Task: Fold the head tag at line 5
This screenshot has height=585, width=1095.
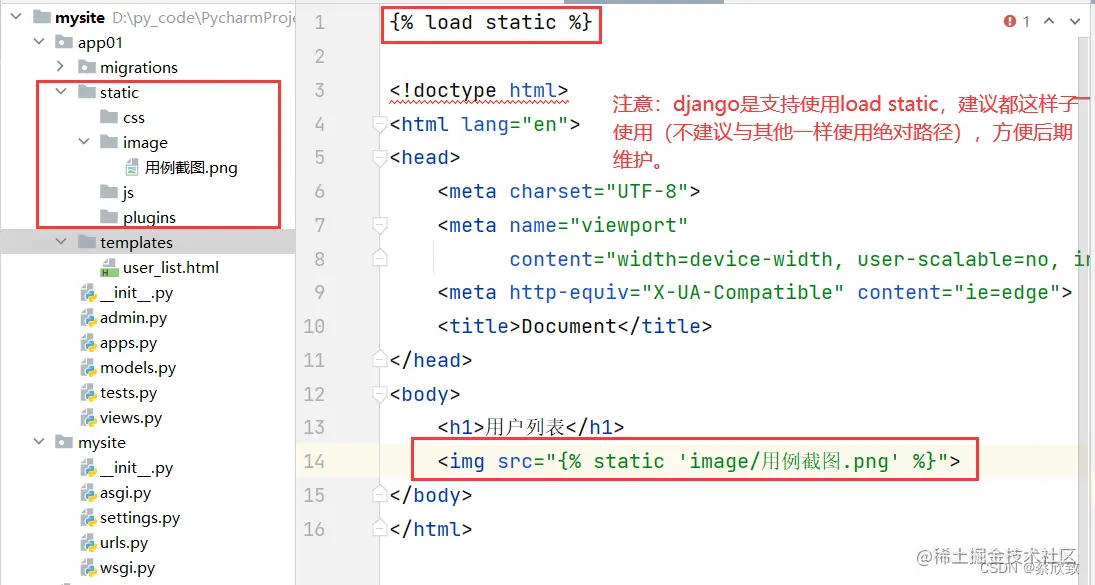Action: point(380,158)
